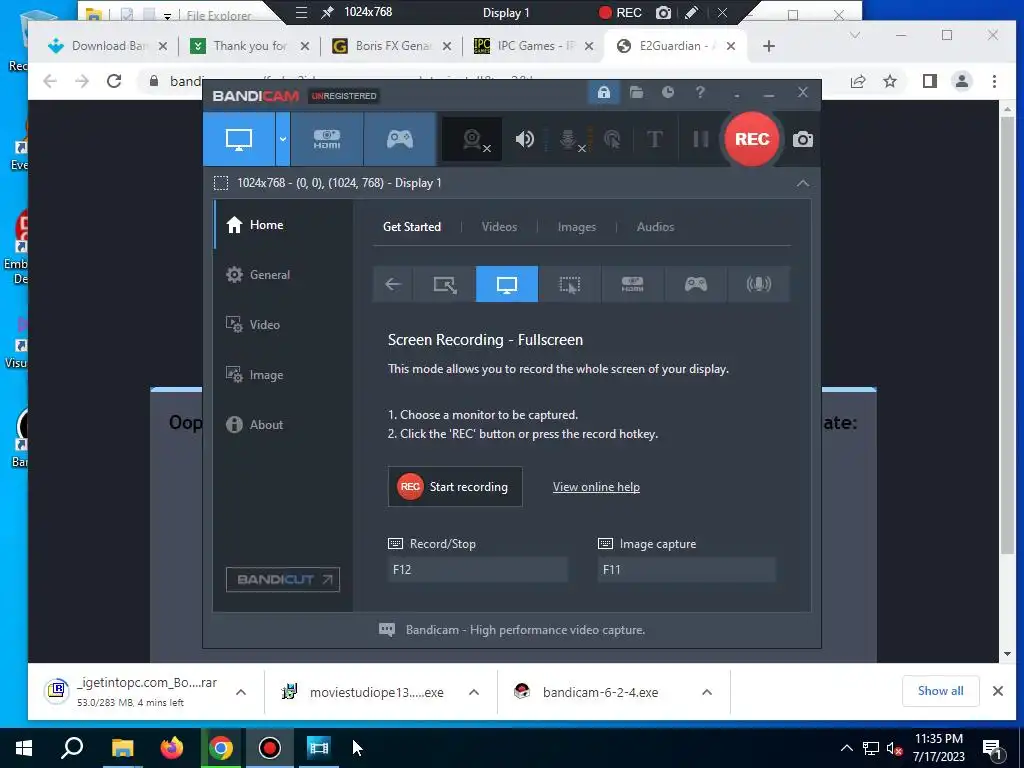Click drawing pencil icon in recording bar
Screen dimensions: 1024x768
692,12
